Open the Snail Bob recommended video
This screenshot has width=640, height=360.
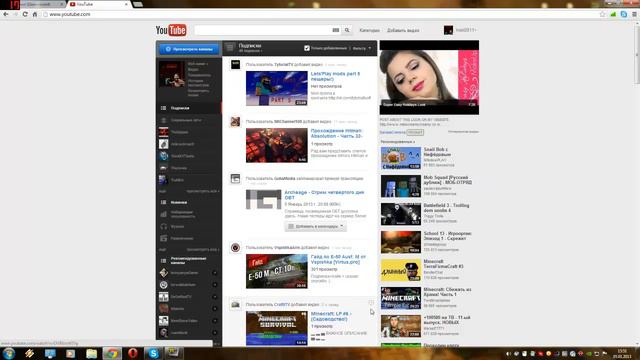[401, 158]
